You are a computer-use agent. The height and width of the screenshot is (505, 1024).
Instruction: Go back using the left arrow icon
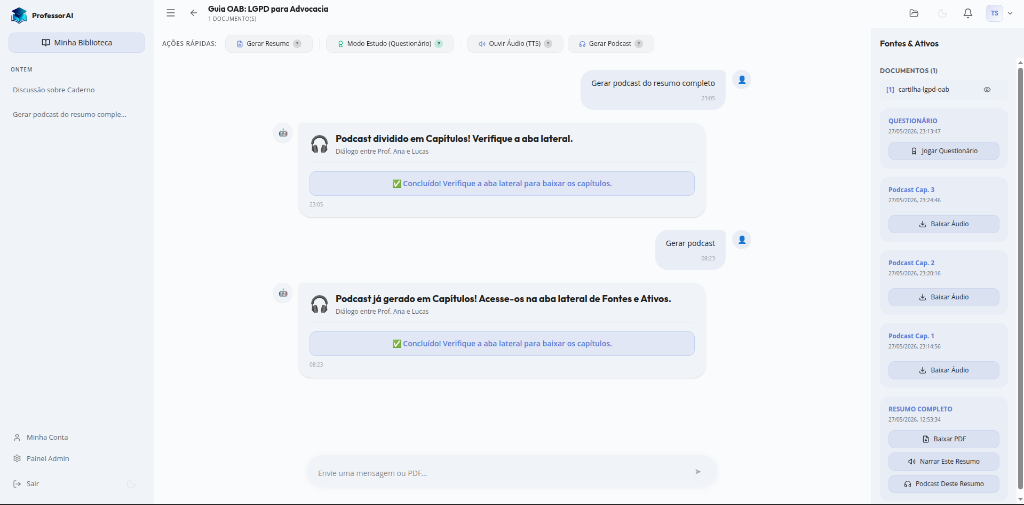coord(193,13)
